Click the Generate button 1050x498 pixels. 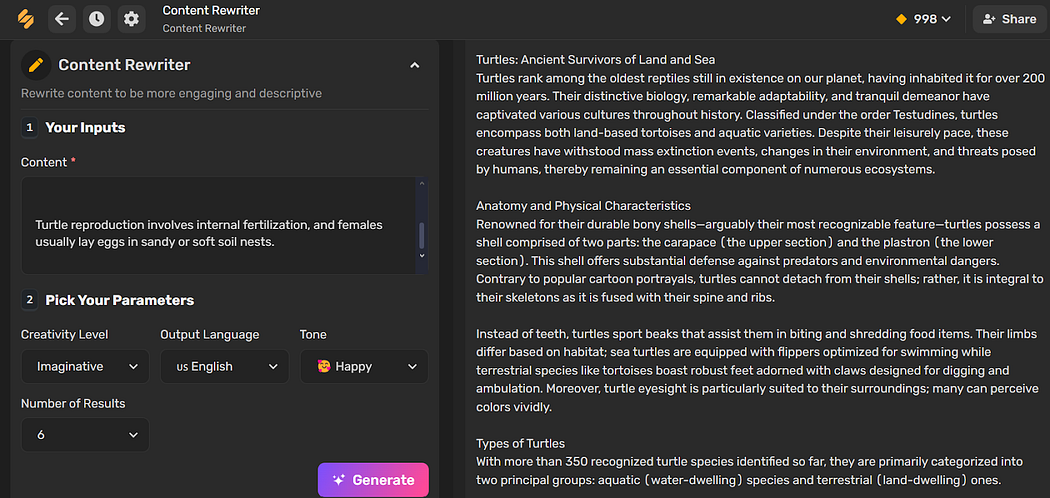point(373,480)
